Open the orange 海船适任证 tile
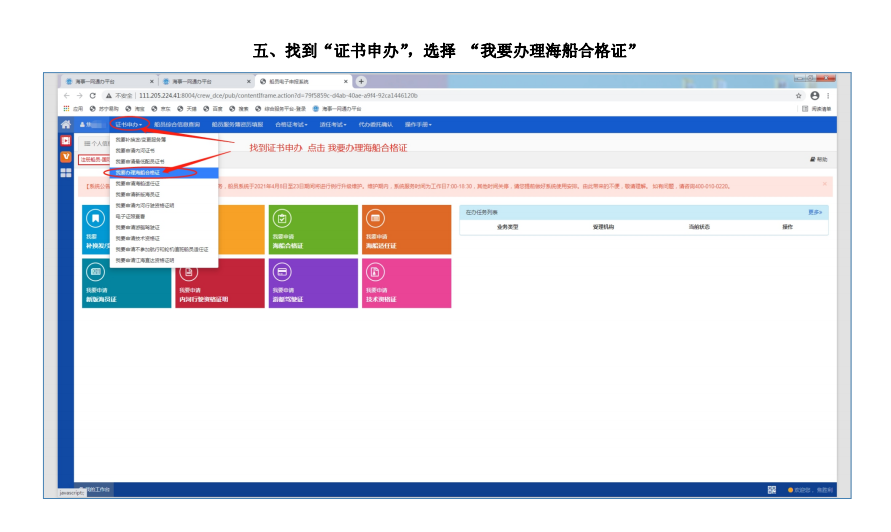 (406, 230)
